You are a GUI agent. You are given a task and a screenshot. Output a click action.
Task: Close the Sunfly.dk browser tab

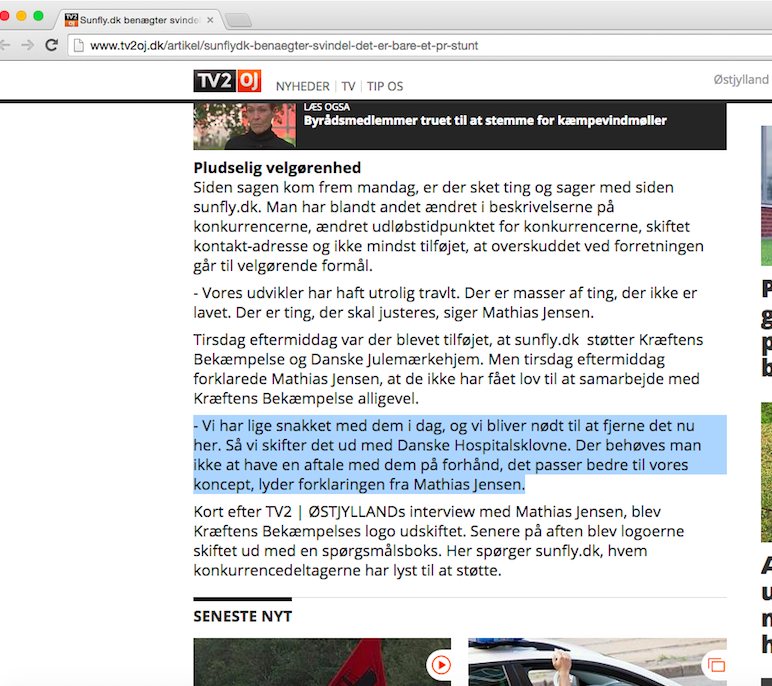click(210, 20)
